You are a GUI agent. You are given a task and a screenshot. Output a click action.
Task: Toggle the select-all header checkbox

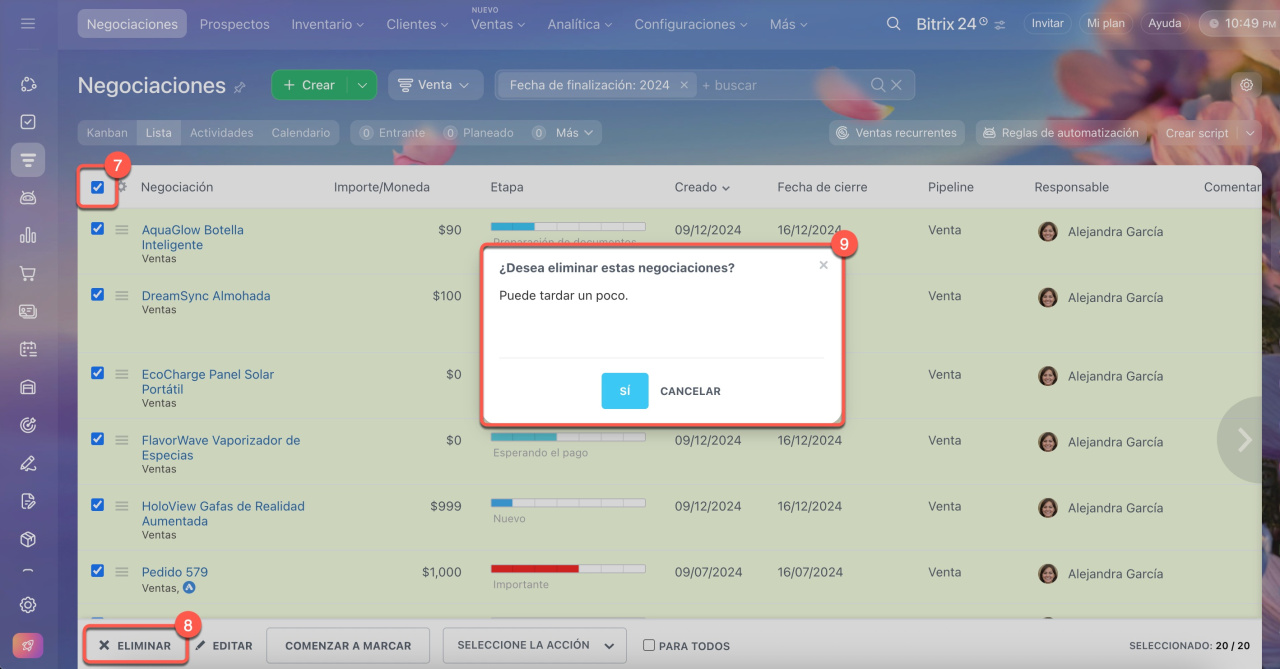pos(97,187)
